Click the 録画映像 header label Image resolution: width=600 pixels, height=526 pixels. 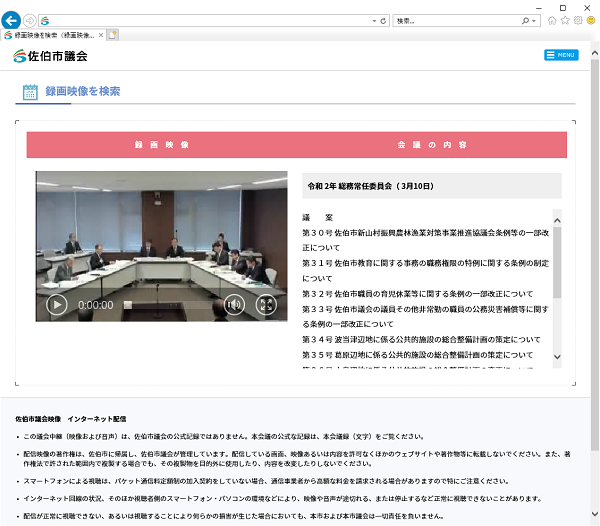click(x=161, y=145)
